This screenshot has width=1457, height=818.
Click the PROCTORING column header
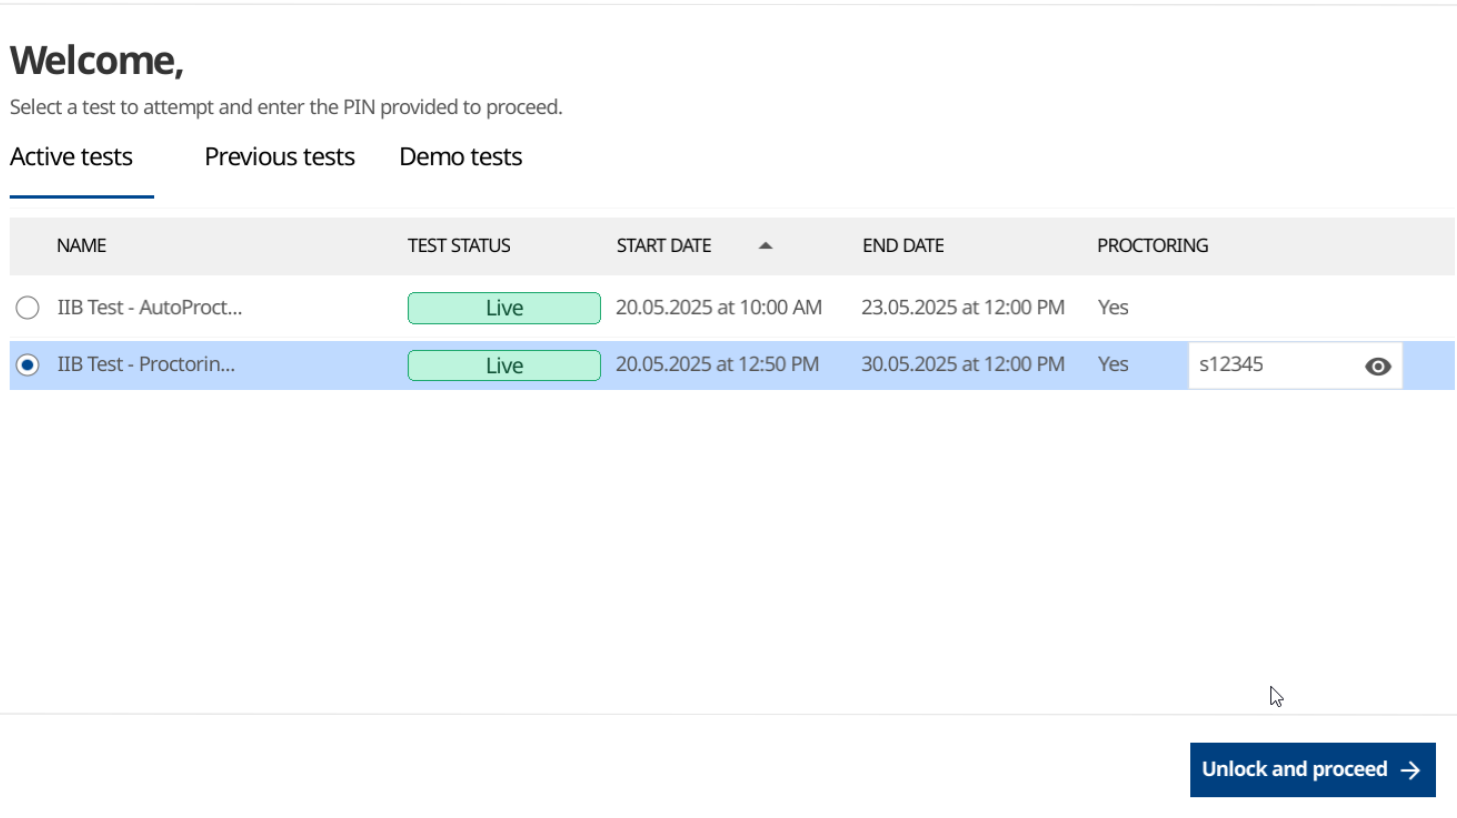point(1152,245)
